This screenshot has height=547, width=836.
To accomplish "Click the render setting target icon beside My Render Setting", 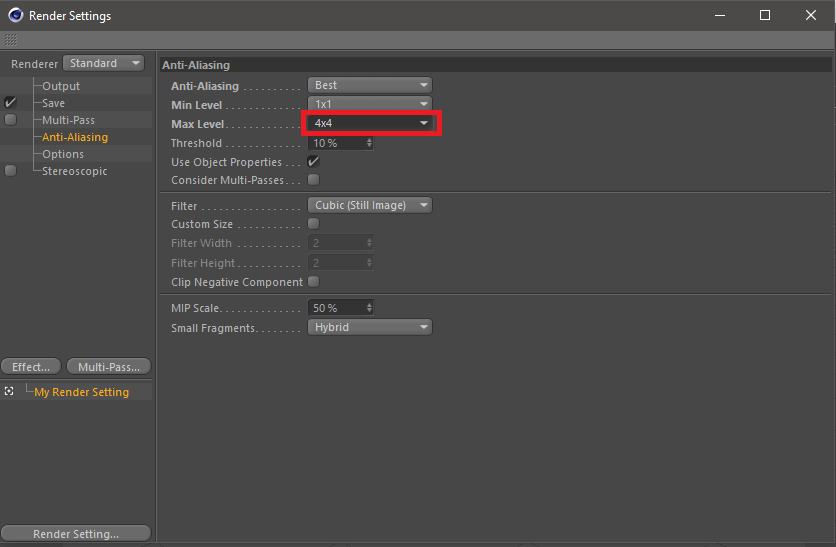I will tap(9, 391).
